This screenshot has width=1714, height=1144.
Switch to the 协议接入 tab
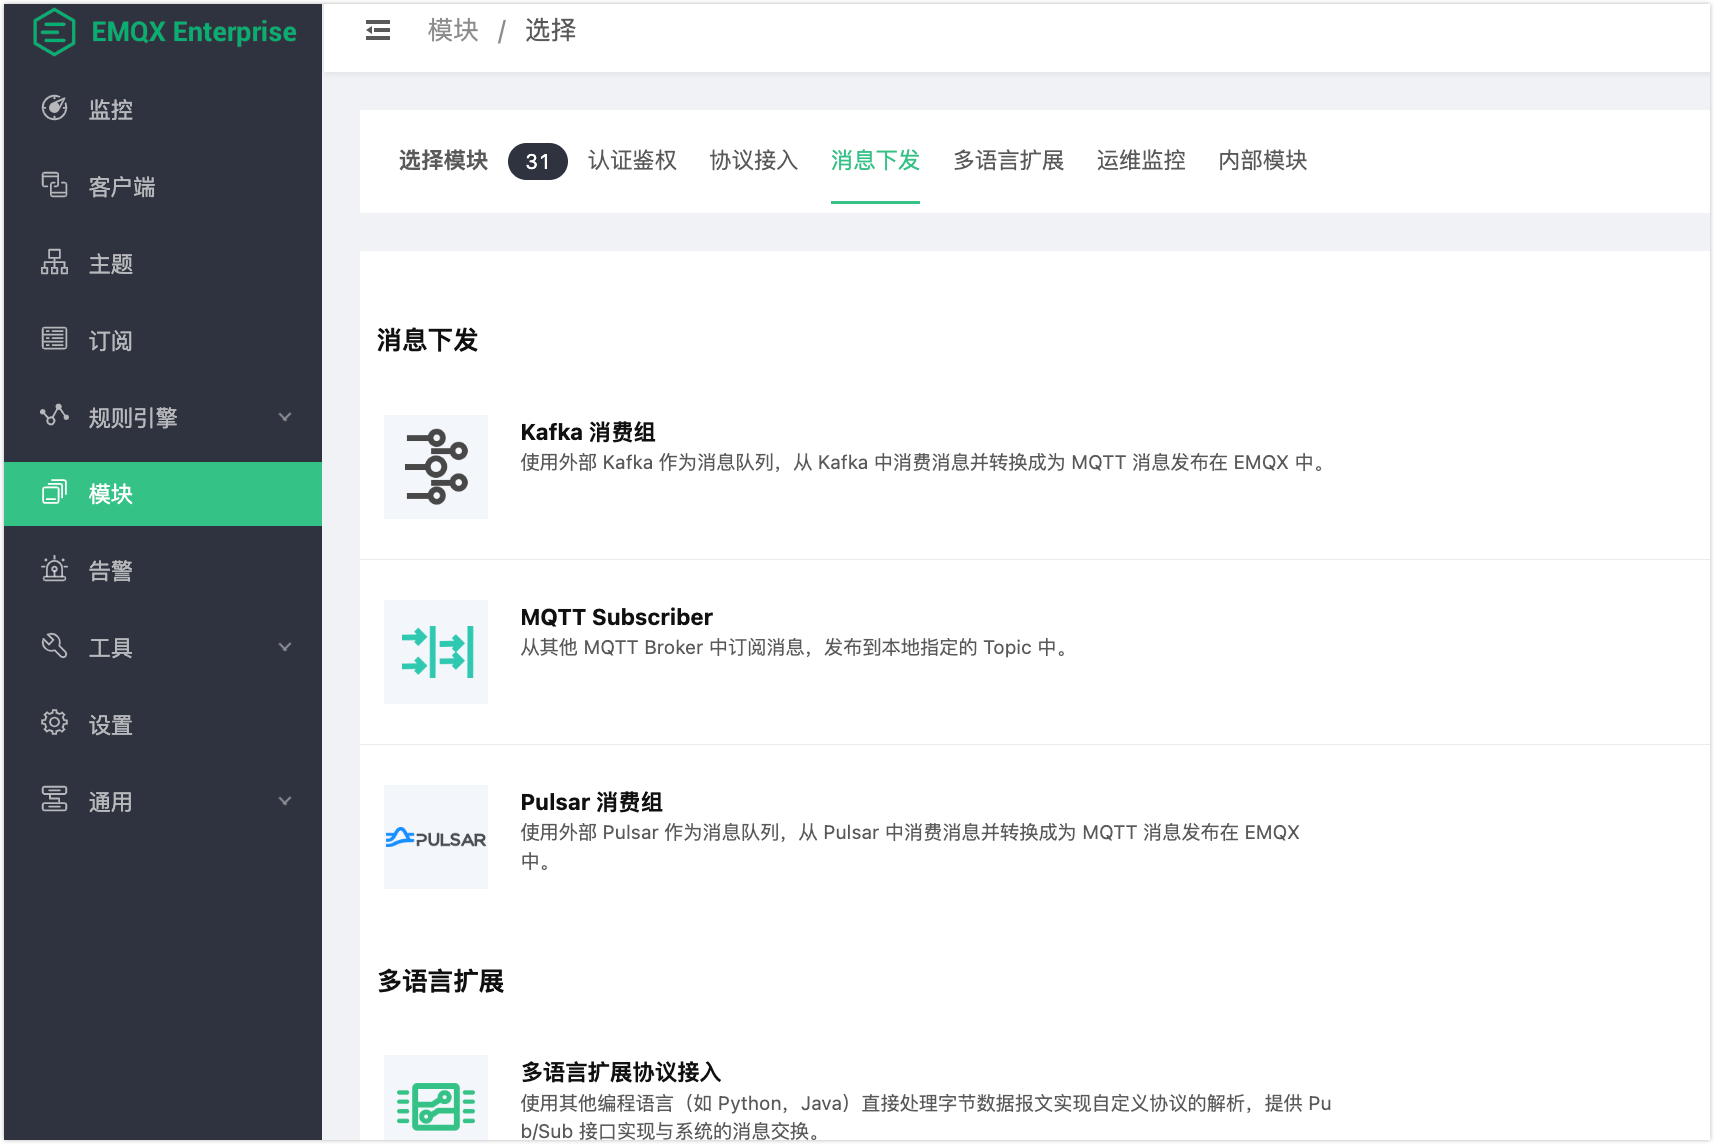[x=753, y=161]
